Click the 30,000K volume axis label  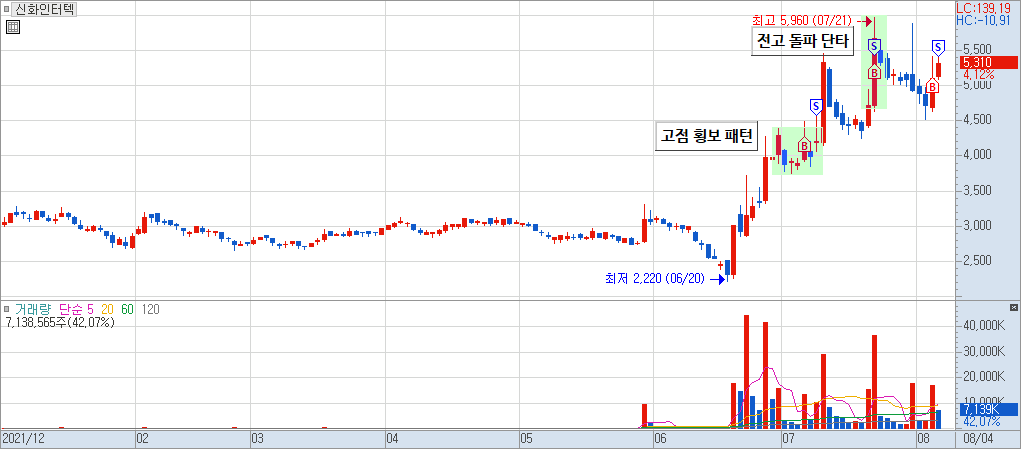coord(983,351)
